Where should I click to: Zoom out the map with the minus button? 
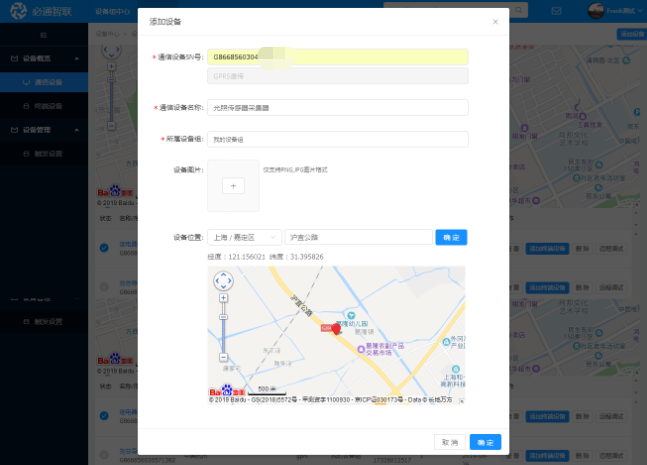(x=223, y=357)
